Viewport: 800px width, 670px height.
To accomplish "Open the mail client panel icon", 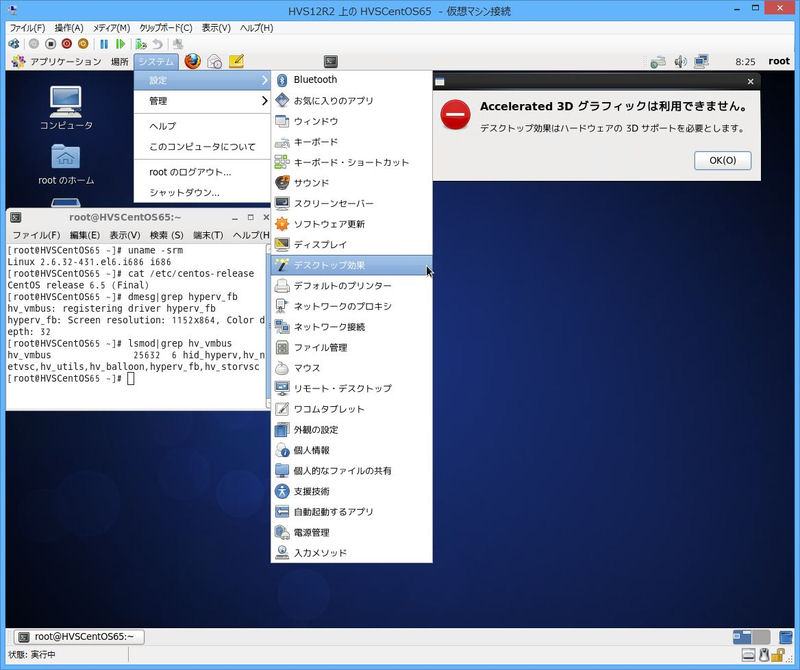I will (214, 61).
